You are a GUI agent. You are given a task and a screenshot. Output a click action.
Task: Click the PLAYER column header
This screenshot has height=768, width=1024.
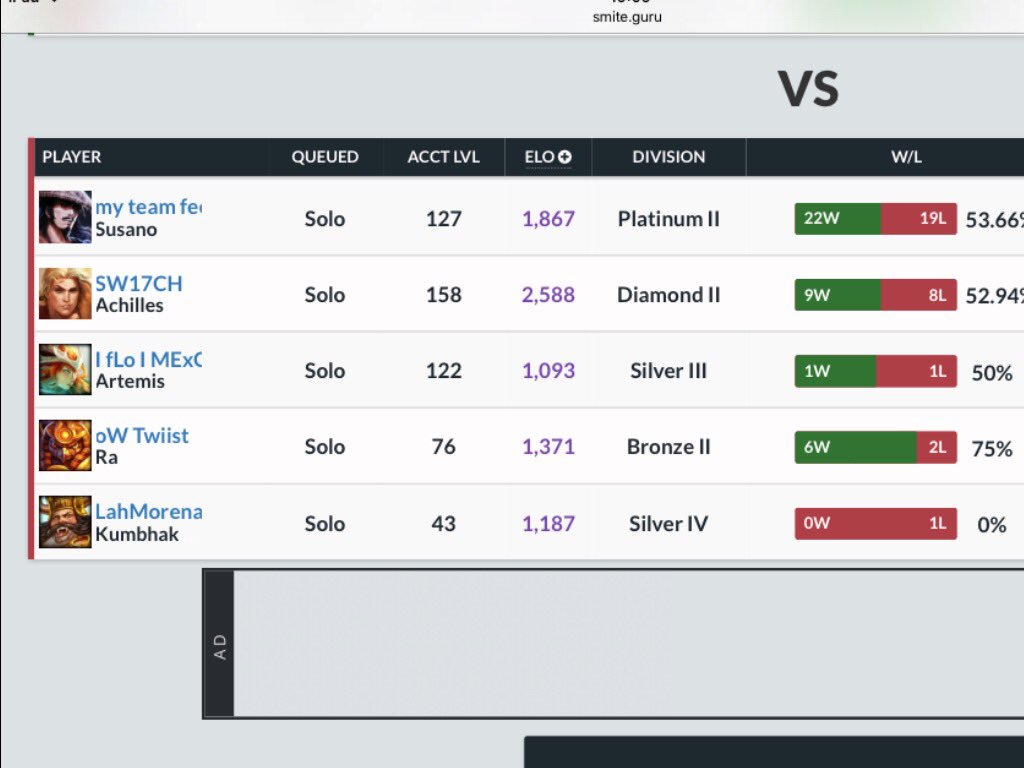coord(72,157)
